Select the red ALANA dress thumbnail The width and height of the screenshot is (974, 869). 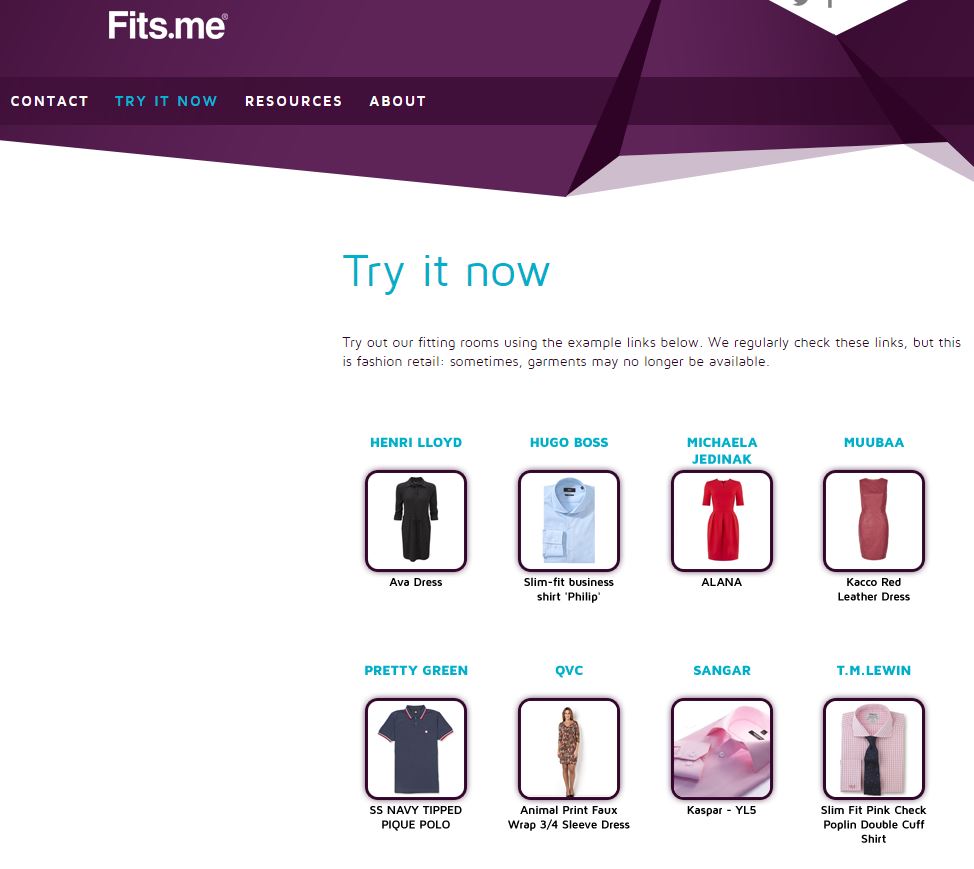click(722, 521)
